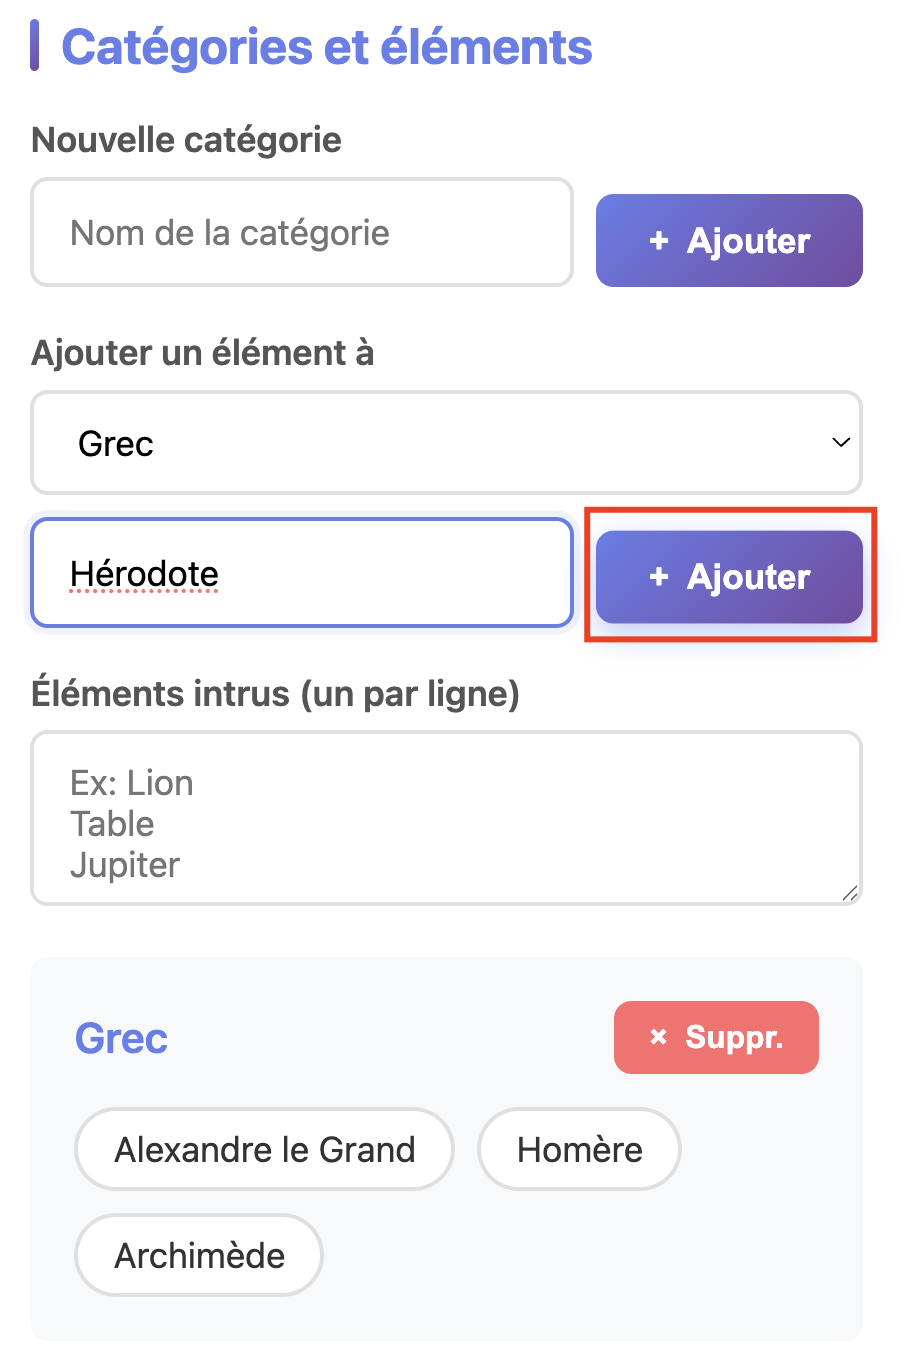Click the textarea resize handle corner

[849, 893]
